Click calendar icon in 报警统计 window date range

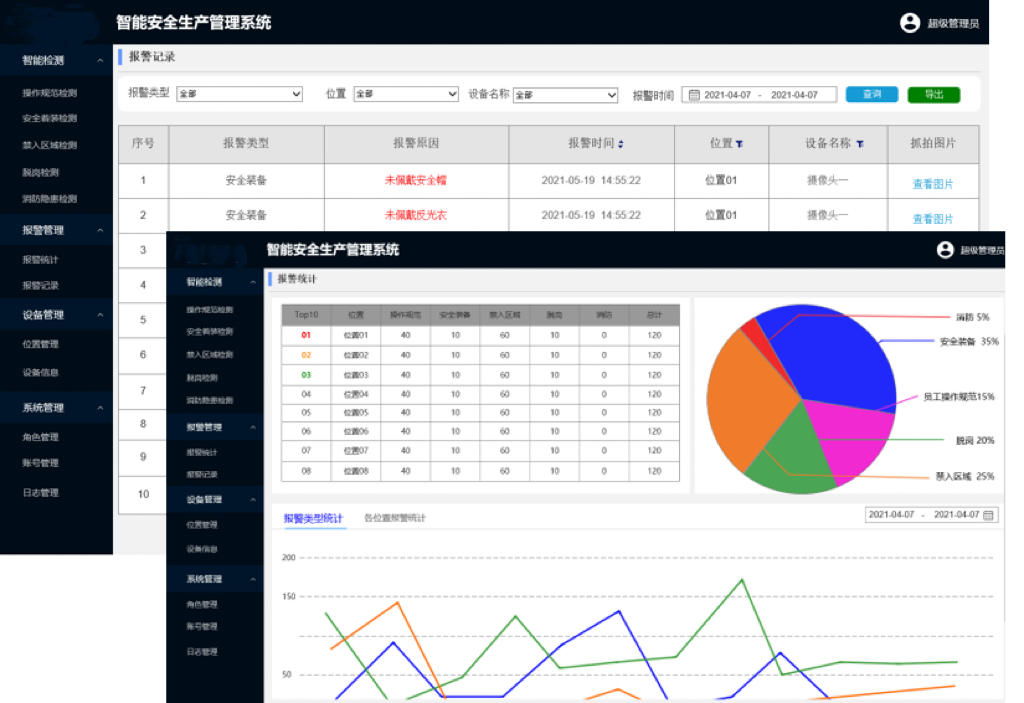[x=988, y=515]
